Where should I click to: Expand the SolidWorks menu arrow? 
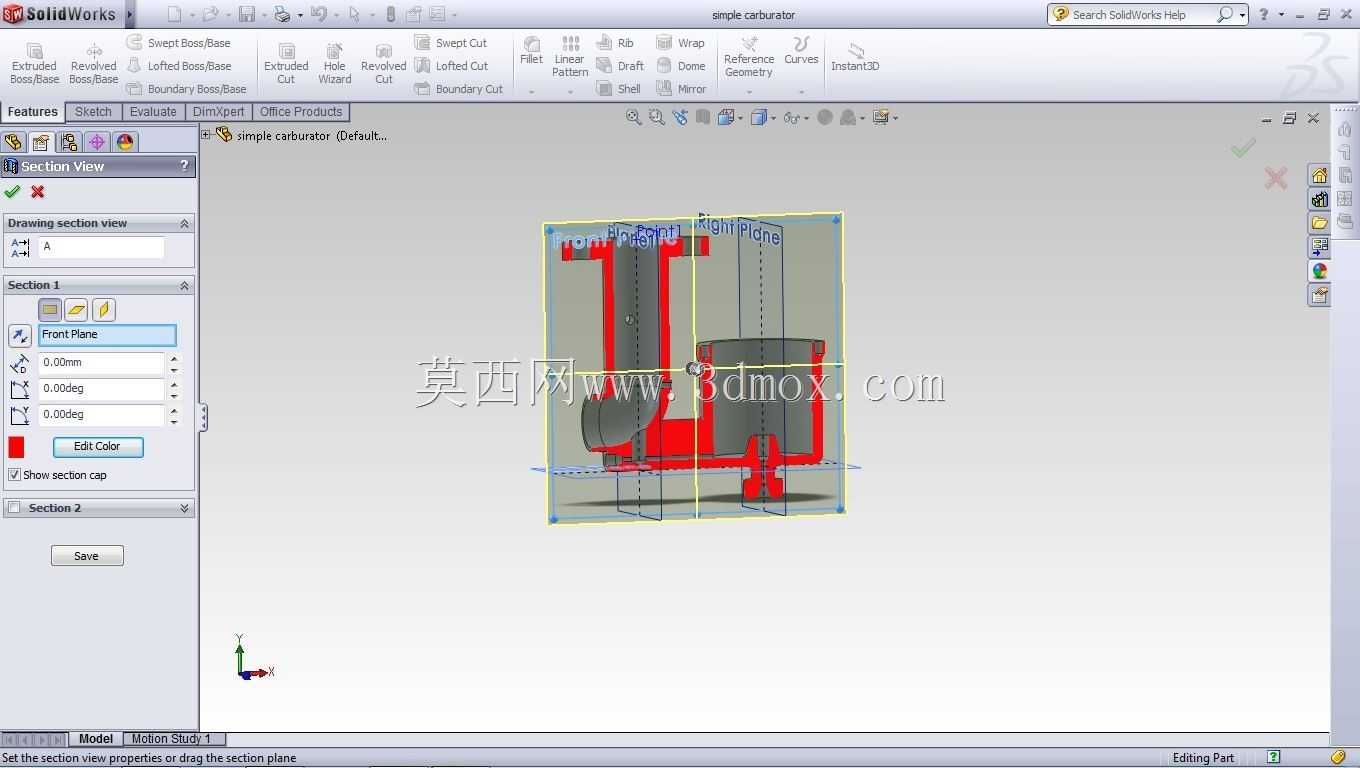tap(129, 14)
